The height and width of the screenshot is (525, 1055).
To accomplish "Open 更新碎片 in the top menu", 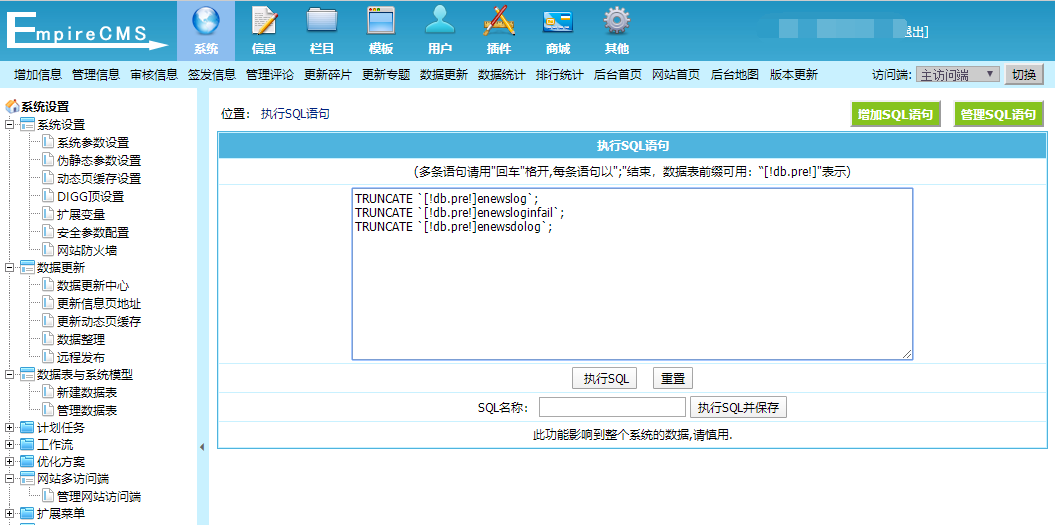I will click(328, 75).
